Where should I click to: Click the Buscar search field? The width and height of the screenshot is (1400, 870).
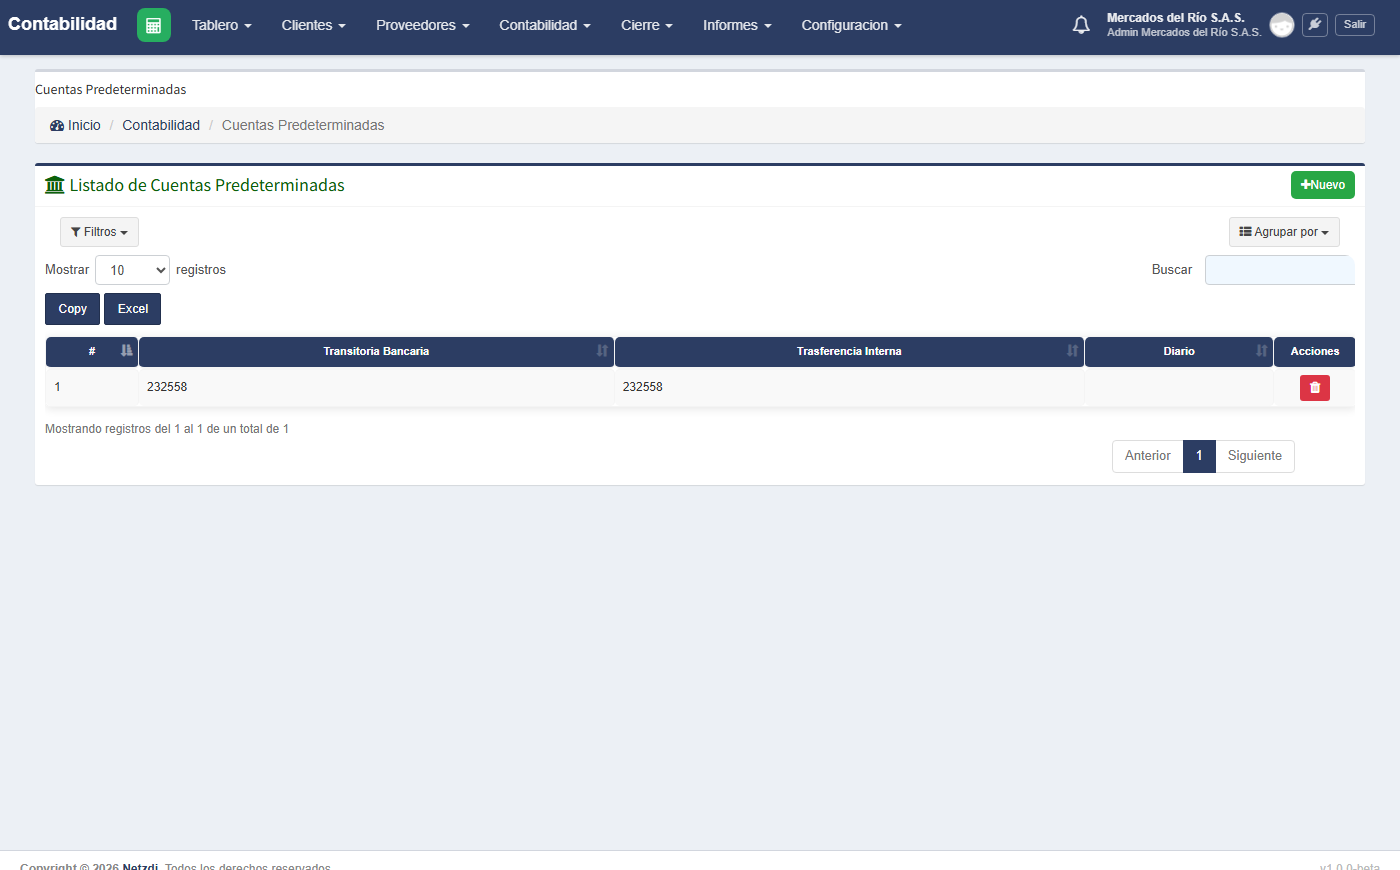point(1279,270)
